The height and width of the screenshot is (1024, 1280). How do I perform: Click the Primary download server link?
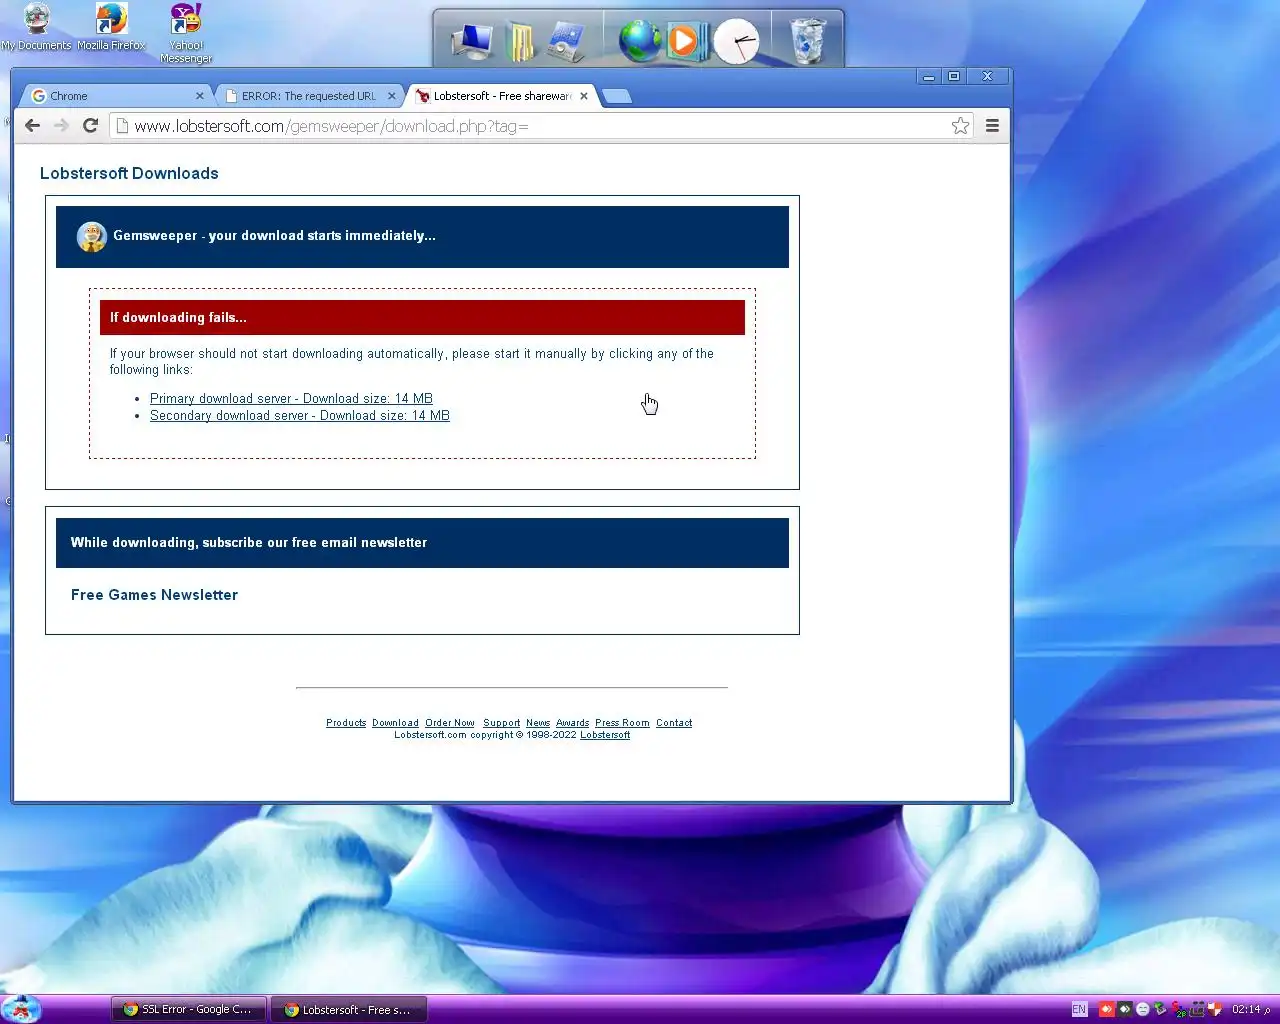pyautogui.click(x=291, y=398)
